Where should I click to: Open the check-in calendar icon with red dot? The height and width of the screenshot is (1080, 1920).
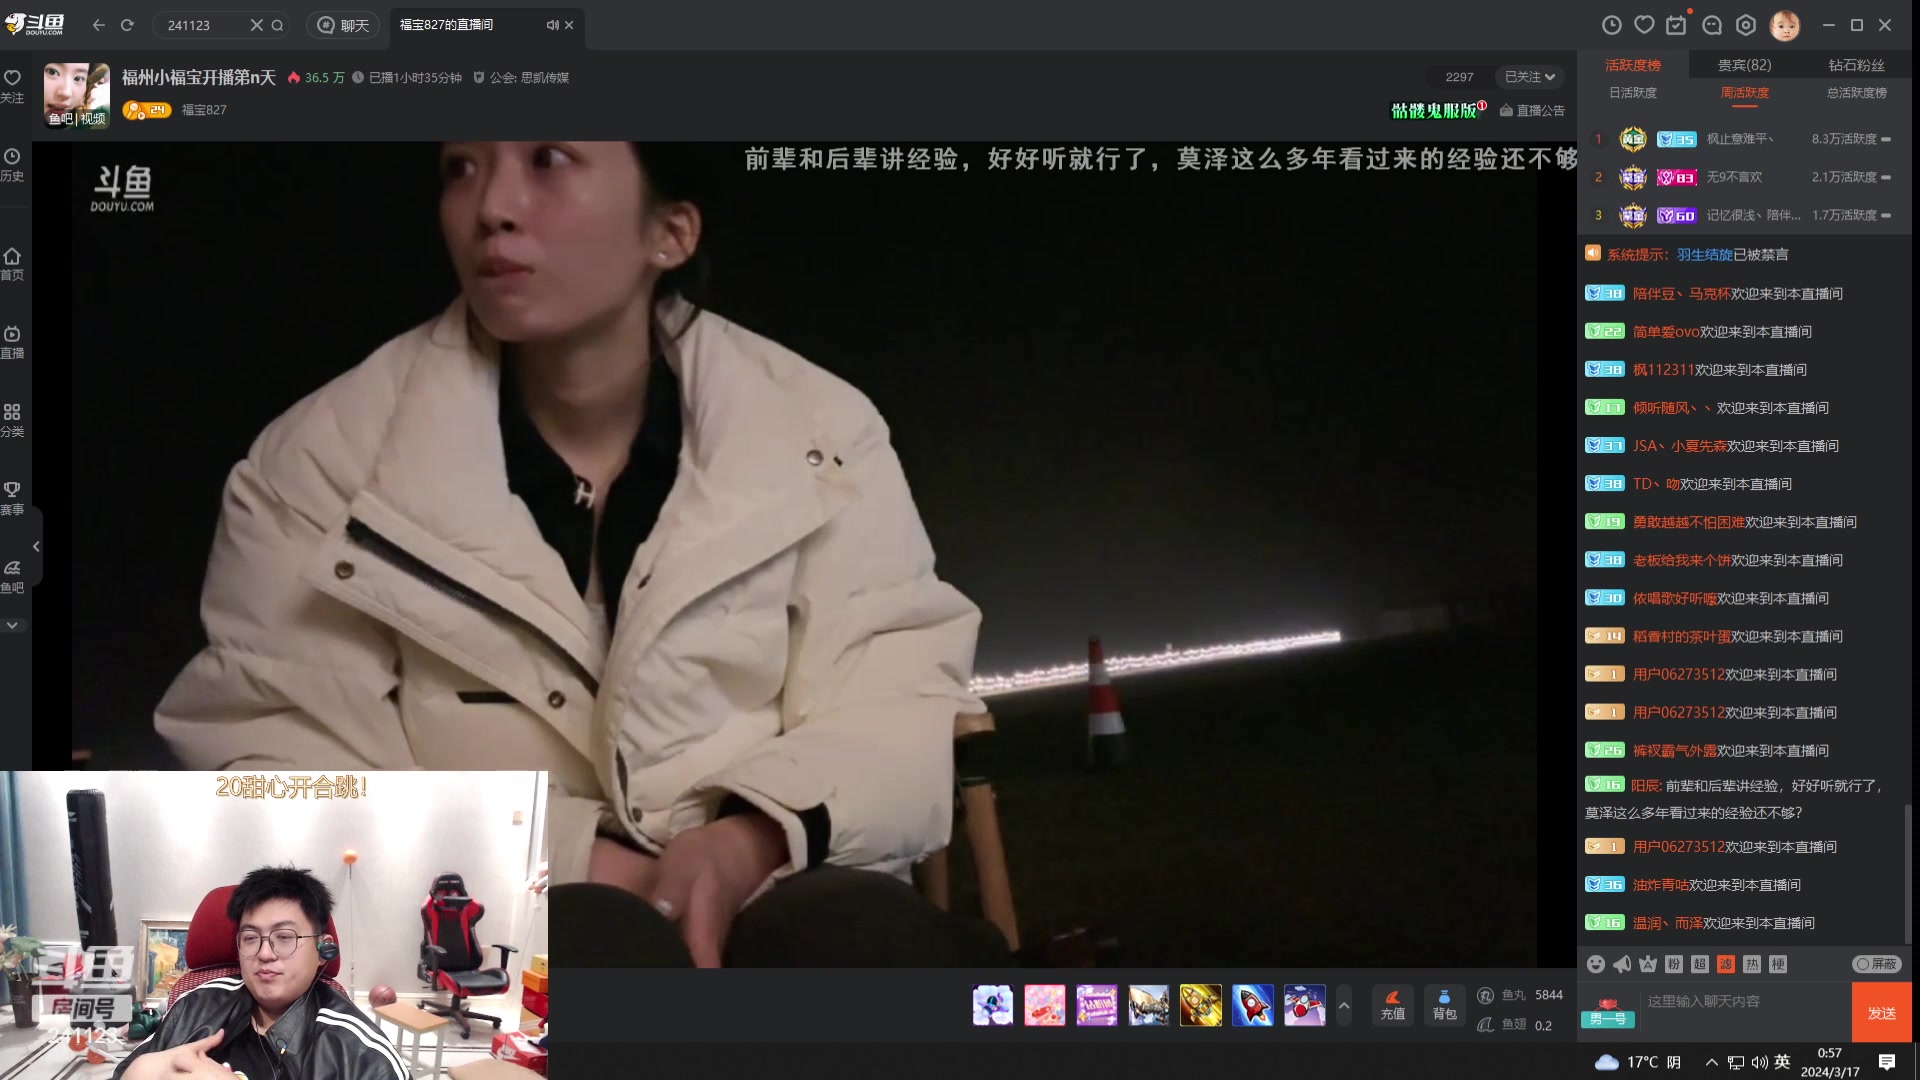[1678, 24]
